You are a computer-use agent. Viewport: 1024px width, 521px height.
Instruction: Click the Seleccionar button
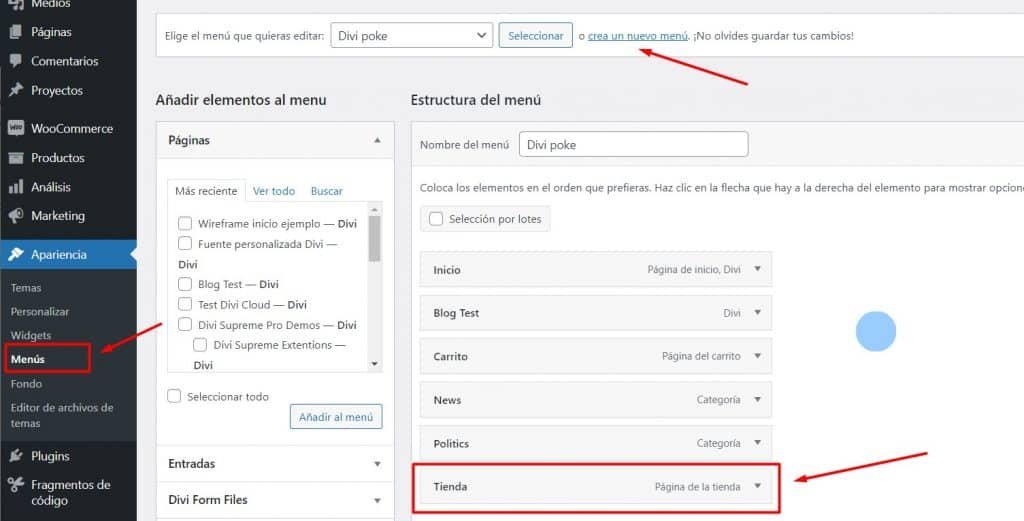pyautogui.click(x=536, y=35)
